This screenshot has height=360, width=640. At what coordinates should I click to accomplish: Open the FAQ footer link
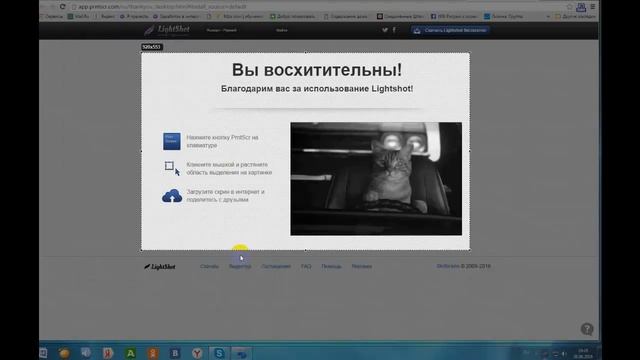pos(306,266)
